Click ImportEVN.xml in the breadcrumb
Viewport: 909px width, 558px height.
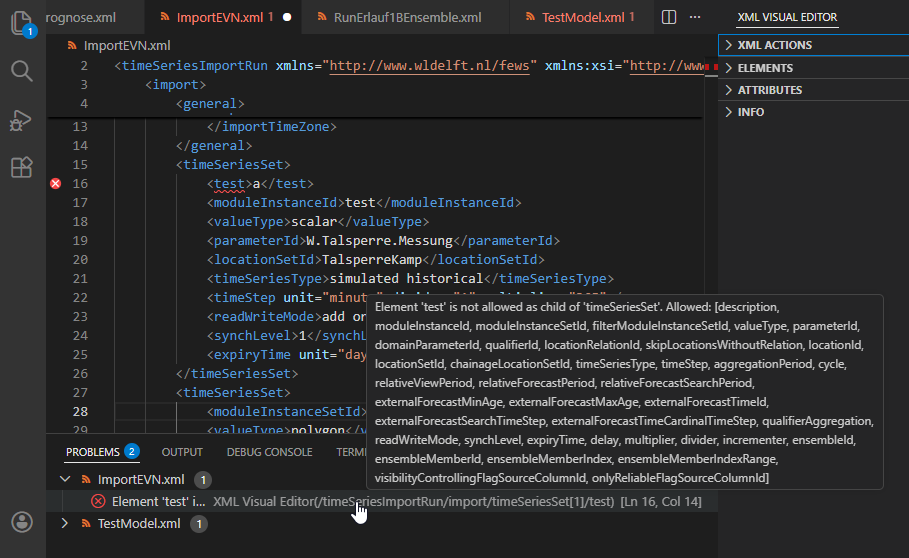coord(127,45)
